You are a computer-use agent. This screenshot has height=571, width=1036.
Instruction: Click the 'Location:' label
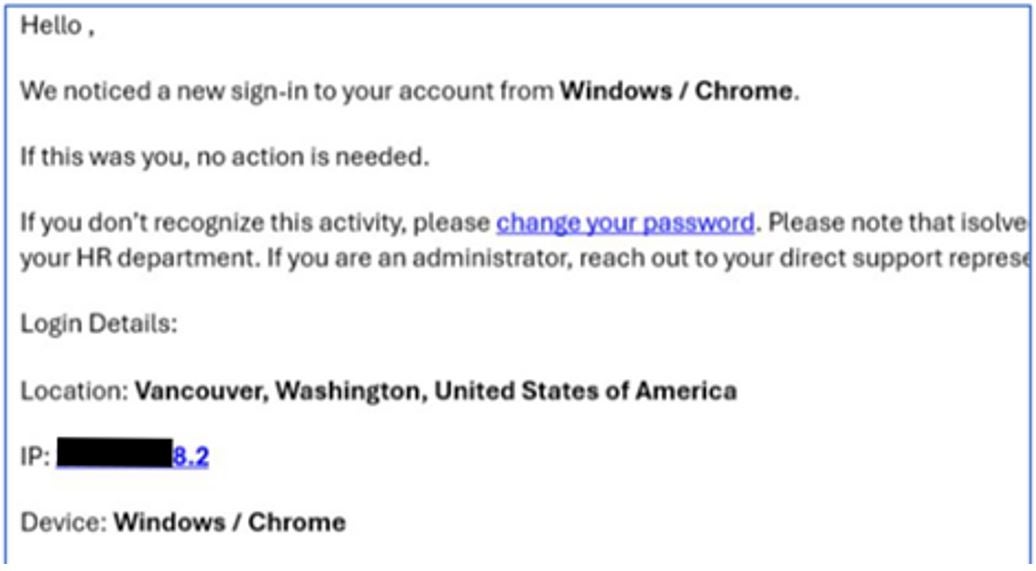click(74, 391)
